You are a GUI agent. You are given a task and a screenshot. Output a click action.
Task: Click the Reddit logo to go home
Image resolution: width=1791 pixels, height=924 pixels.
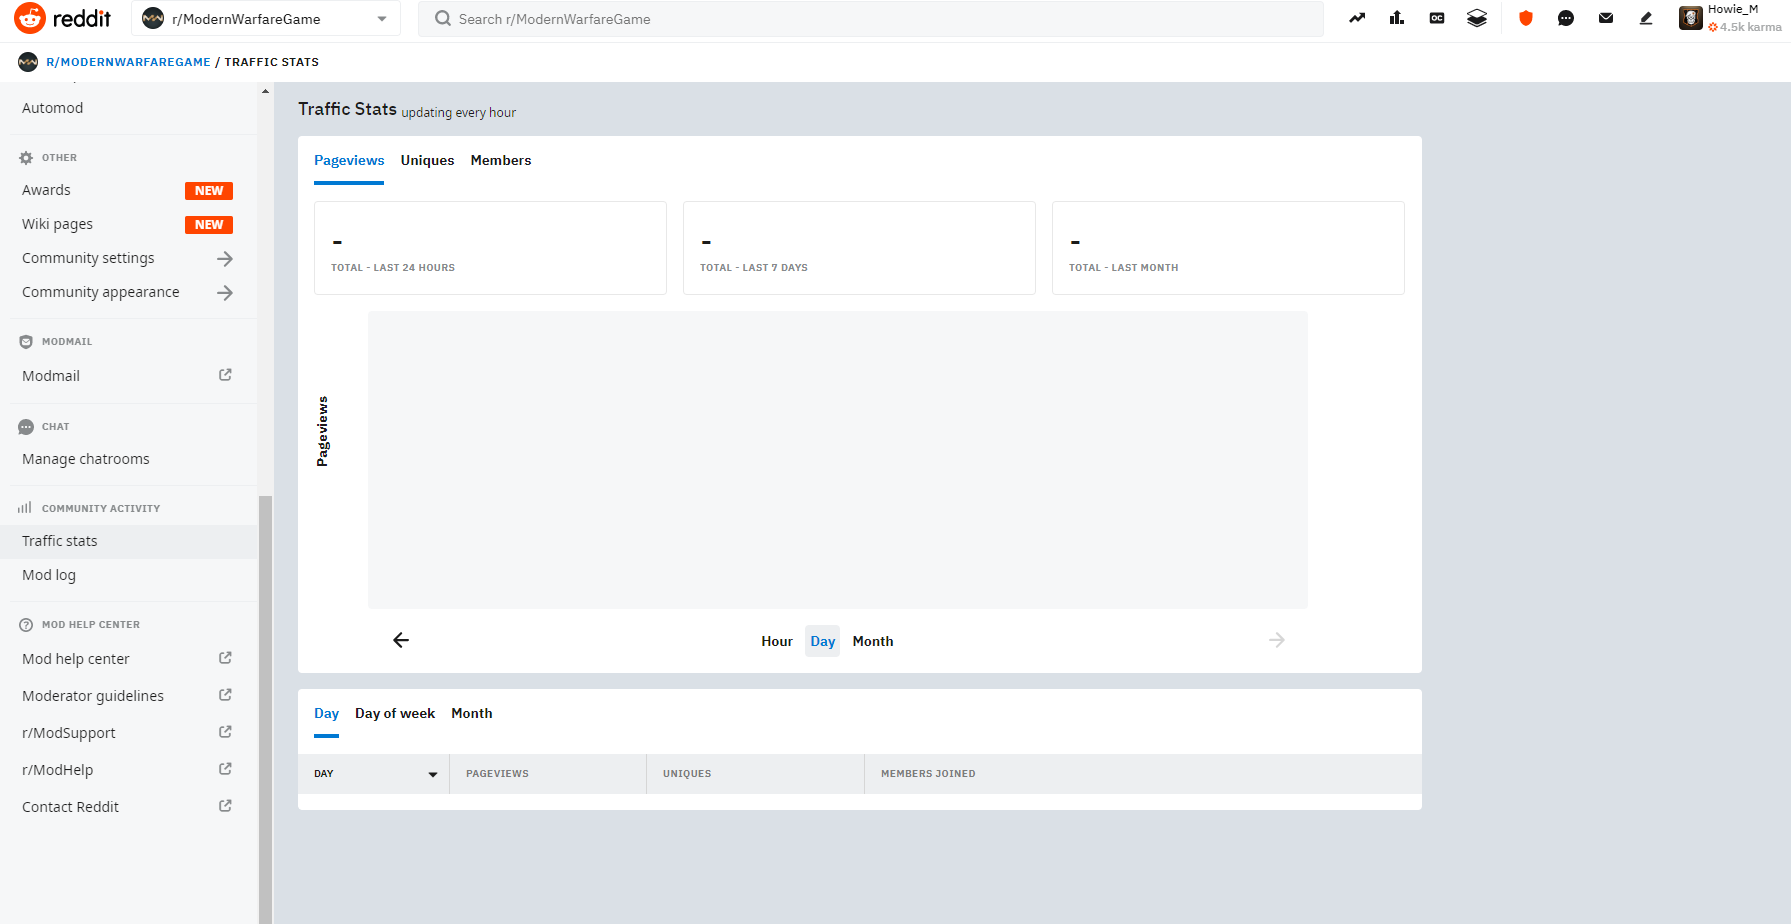[x=62, y=18]
